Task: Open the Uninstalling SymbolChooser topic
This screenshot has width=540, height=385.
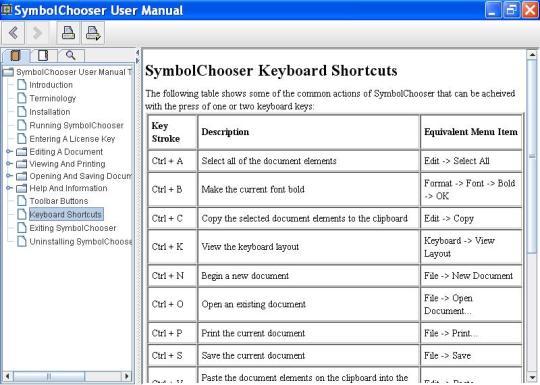Action: click(81, 241)
